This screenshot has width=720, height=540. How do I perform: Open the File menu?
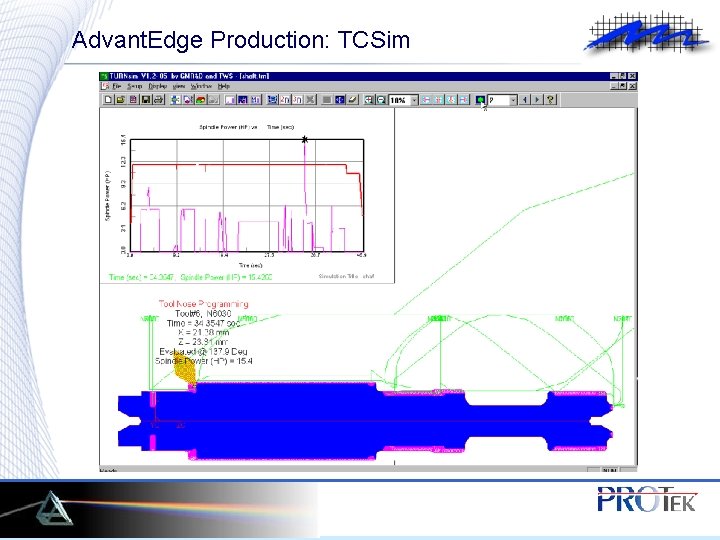pos(117,86)
